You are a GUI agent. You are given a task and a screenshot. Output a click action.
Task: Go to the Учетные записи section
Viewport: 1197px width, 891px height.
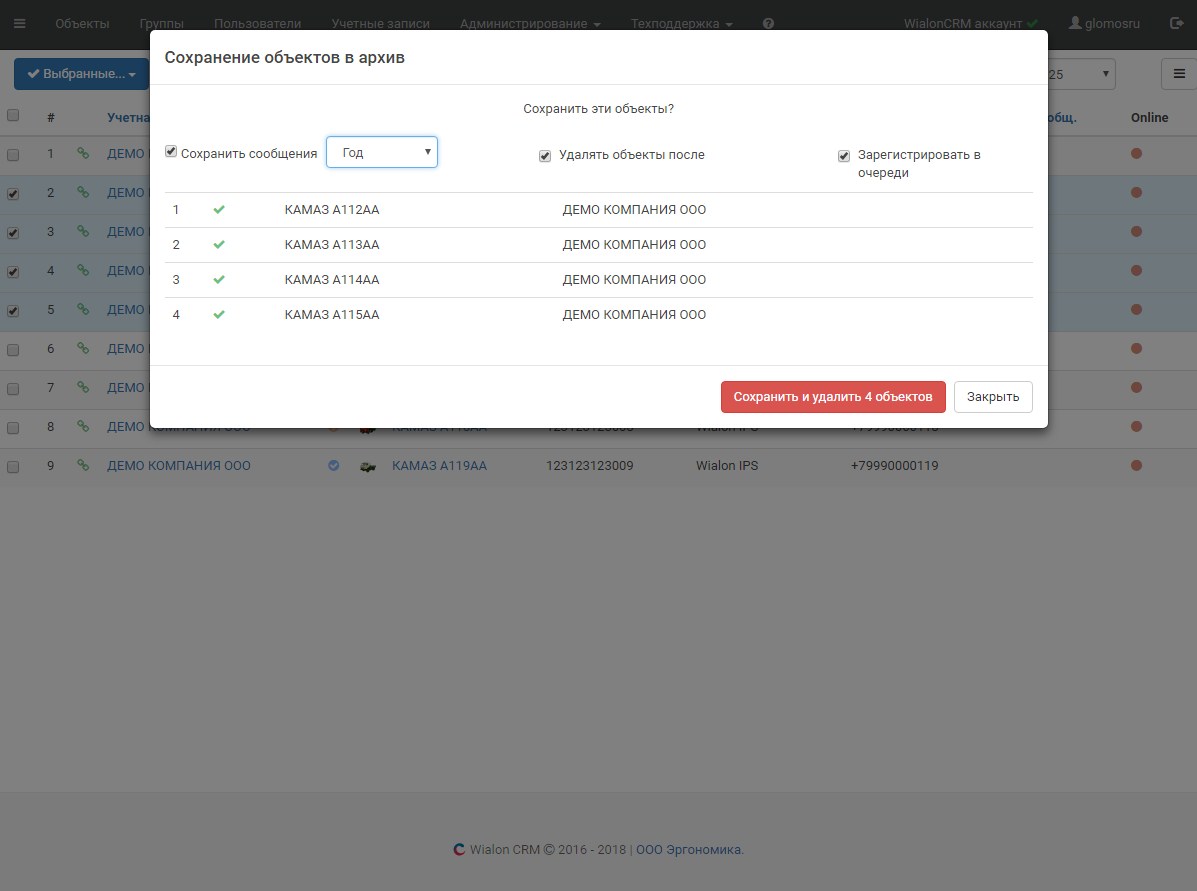pos(380,23)
